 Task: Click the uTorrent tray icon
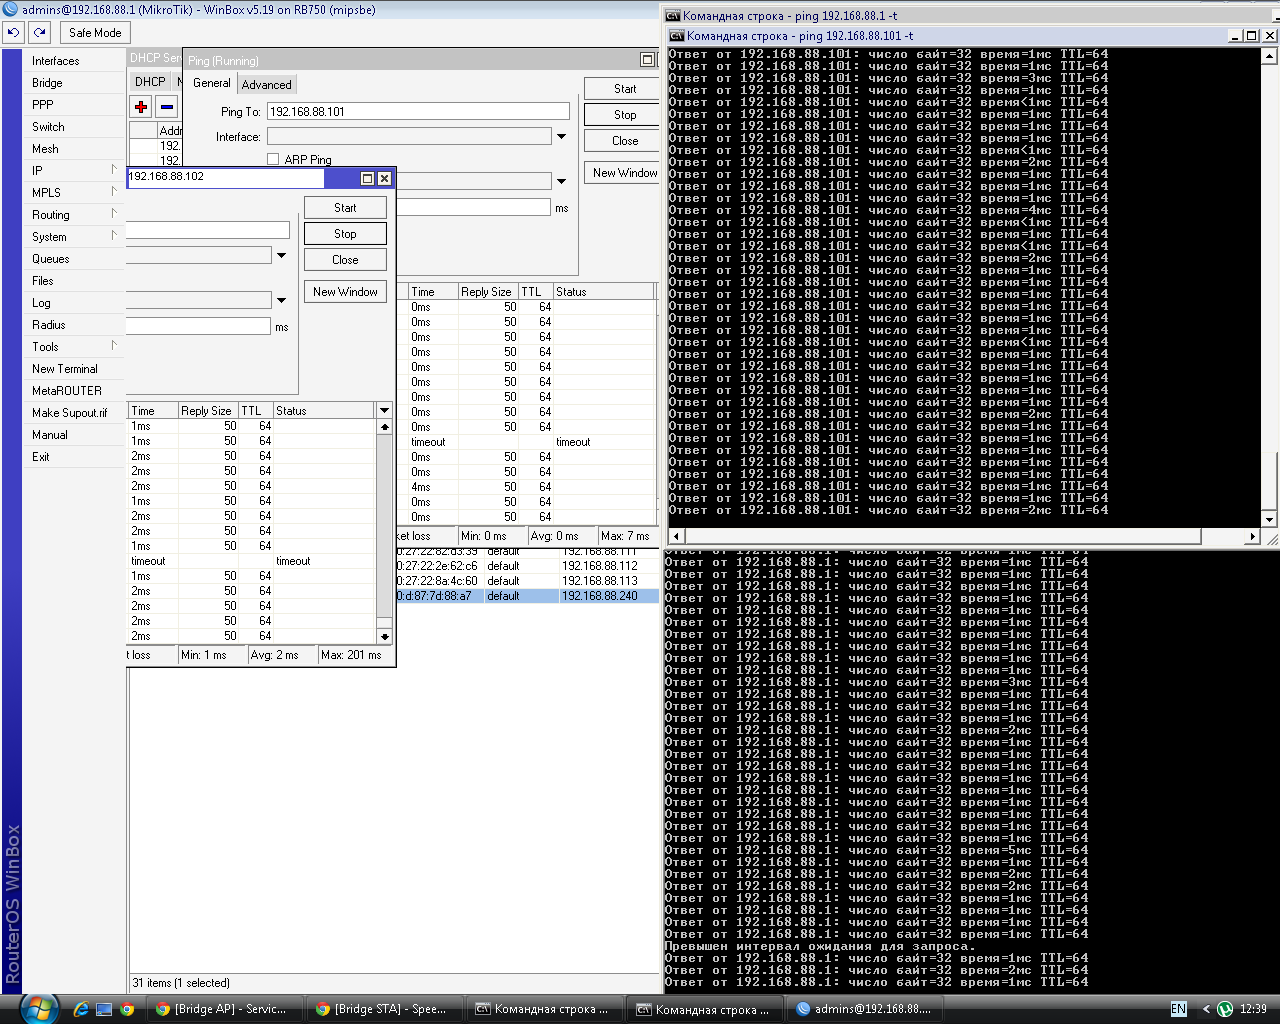pyautogui.click(x=1224, y=1009)
